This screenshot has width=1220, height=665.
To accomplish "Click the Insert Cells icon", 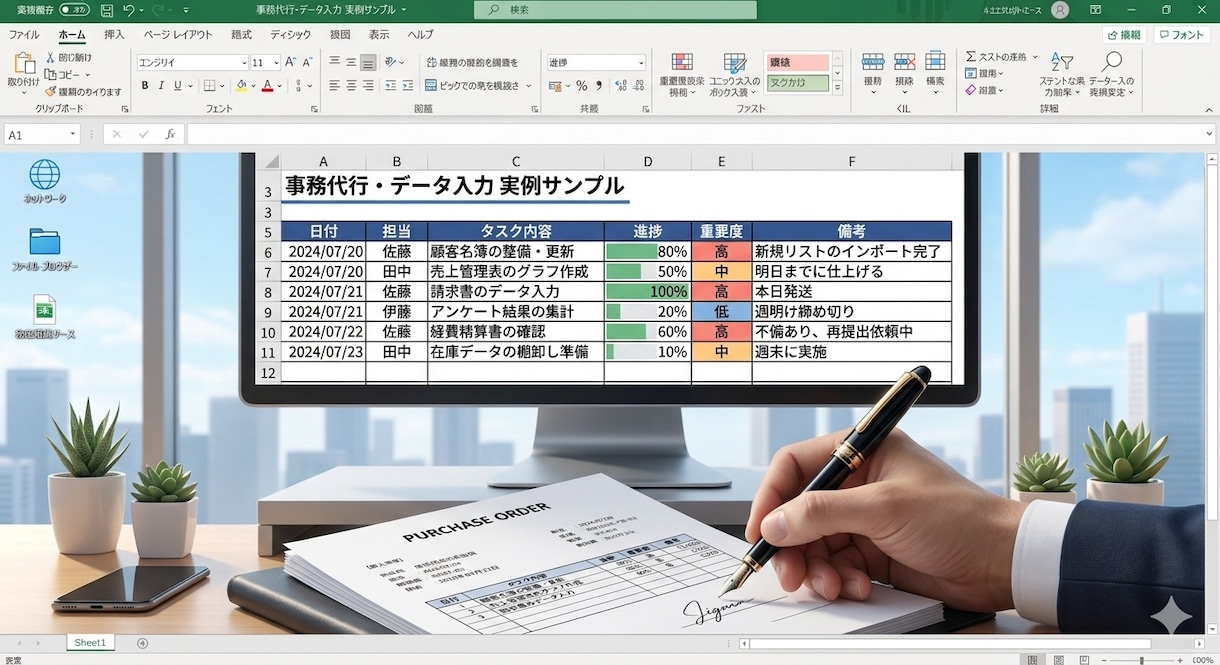I will click(872, 62).
